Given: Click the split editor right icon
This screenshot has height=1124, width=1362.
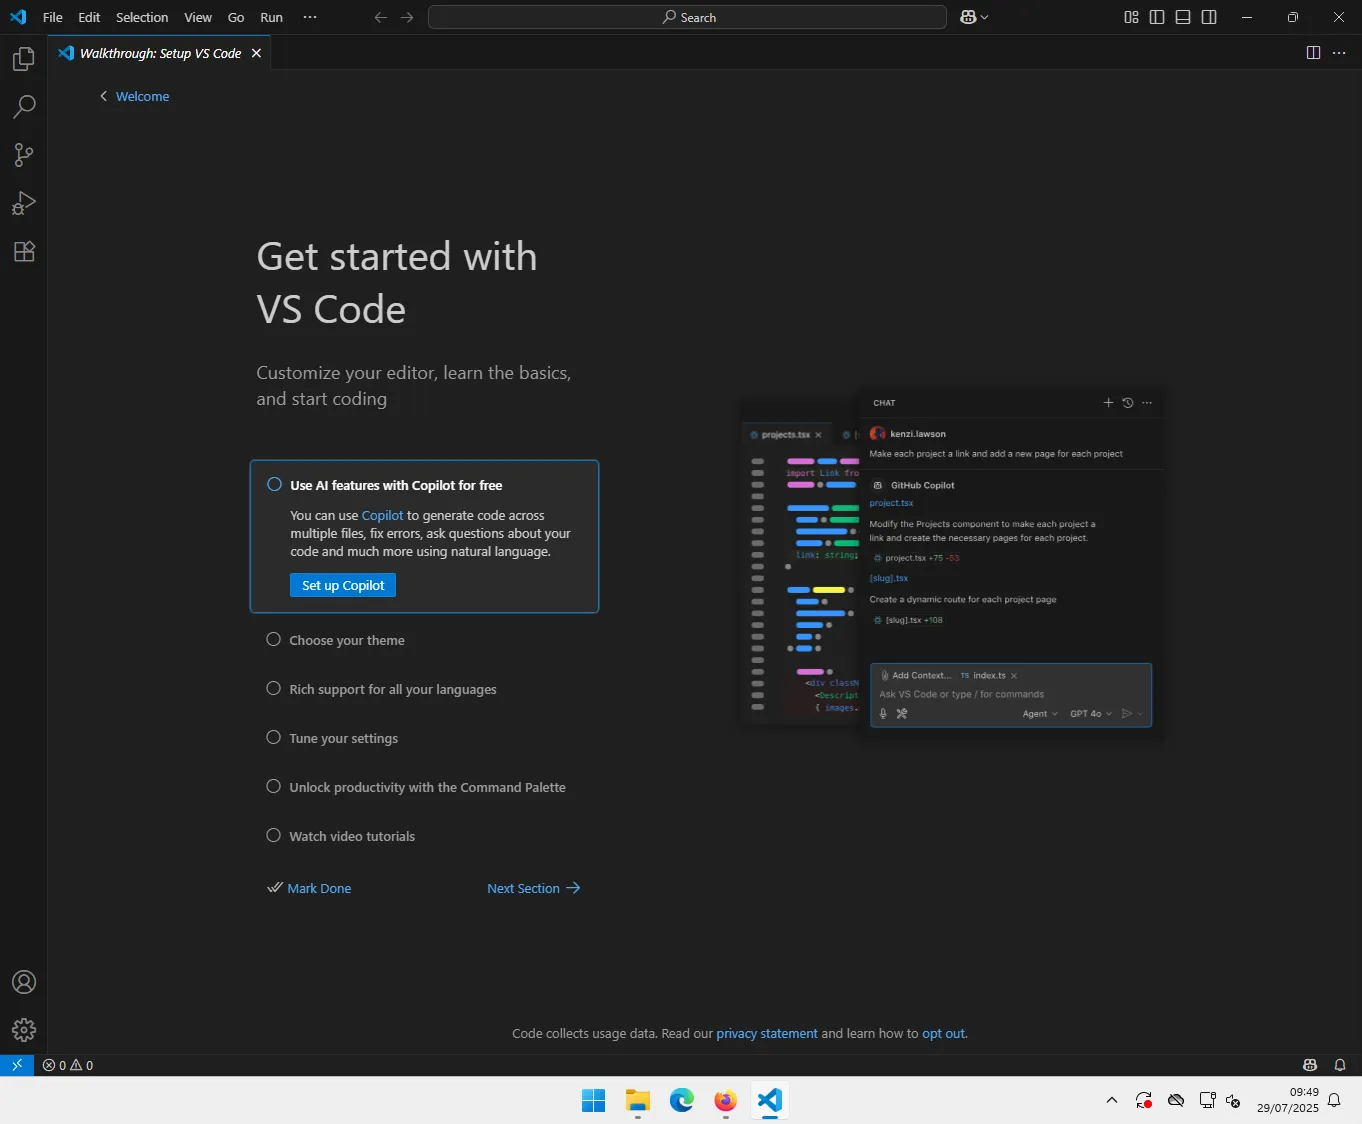Looking at the screenshot, I should coord(1313,53).
